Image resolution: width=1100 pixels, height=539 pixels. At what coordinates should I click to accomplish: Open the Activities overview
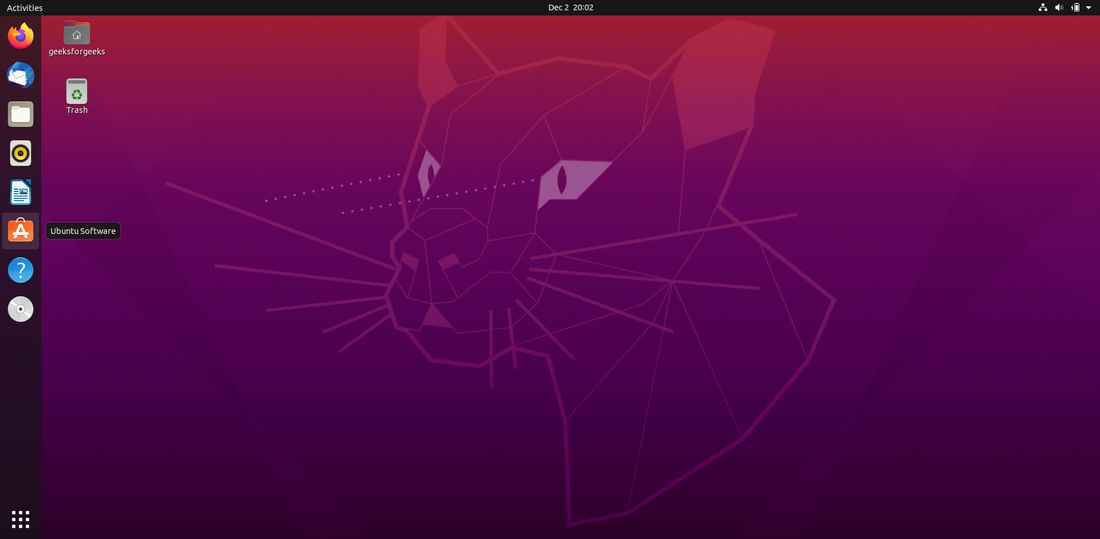click(25, 8)
